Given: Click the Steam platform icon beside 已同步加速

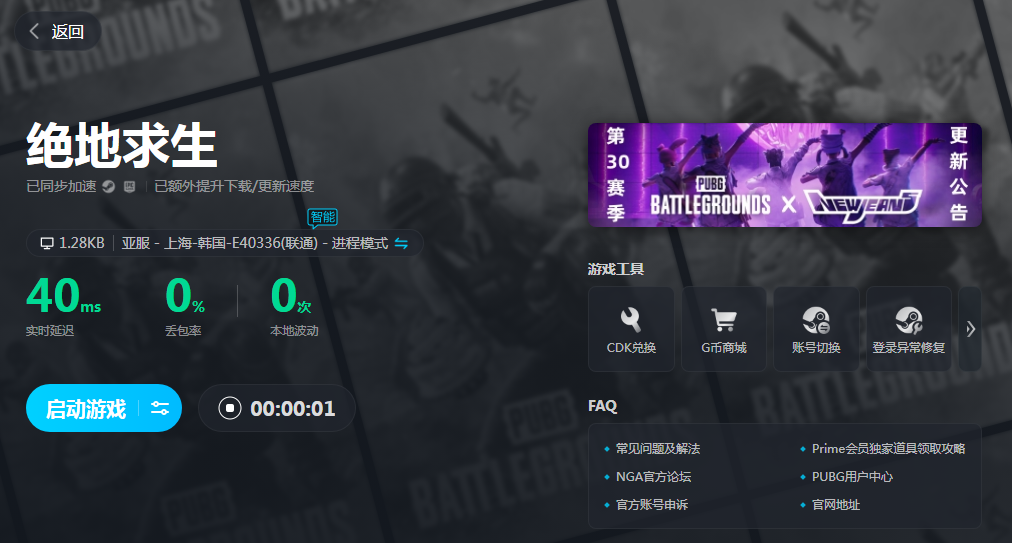Looking at the screenshot, I should point(108,186).
